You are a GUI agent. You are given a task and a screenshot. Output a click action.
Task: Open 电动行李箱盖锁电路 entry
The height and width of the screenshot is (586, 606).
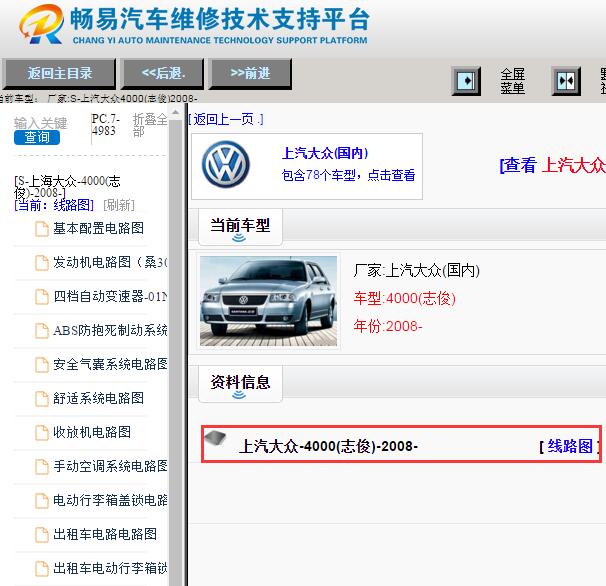coord(110,500)
